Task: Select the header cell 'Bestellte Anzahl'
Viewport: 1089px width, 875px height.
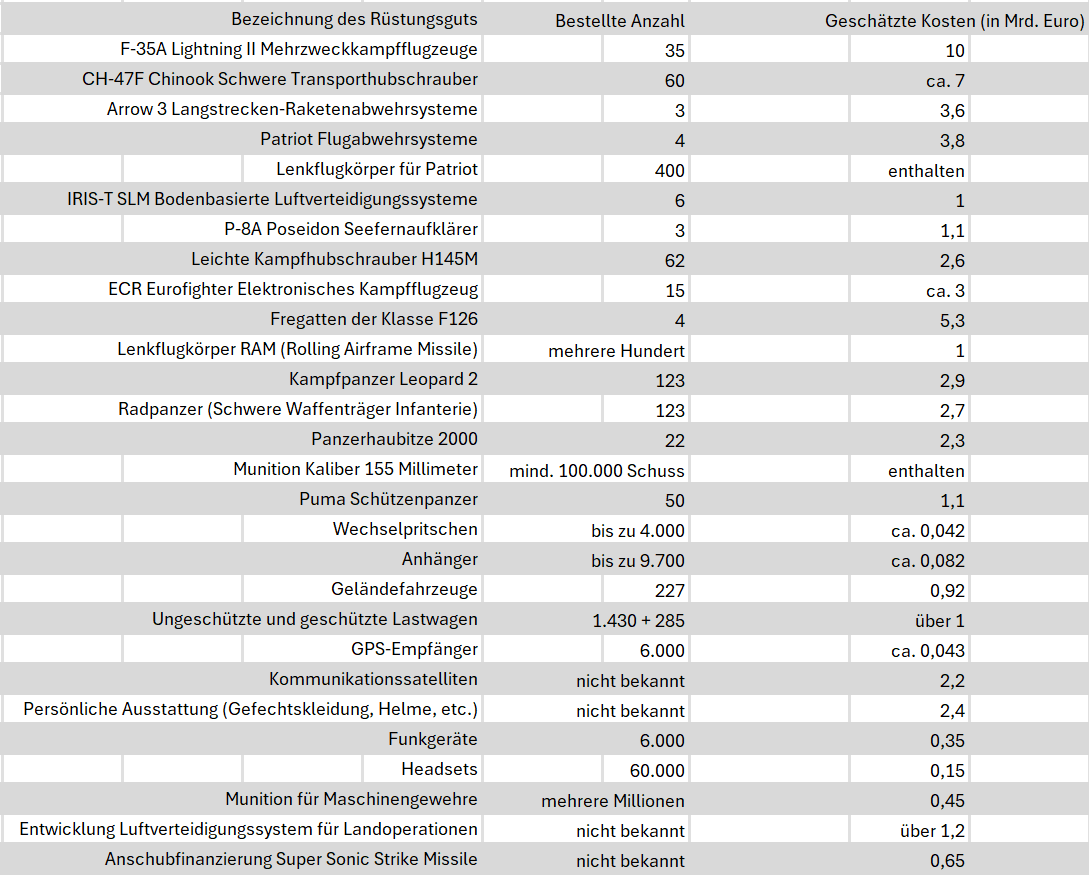Action: (x=620, y=21)
